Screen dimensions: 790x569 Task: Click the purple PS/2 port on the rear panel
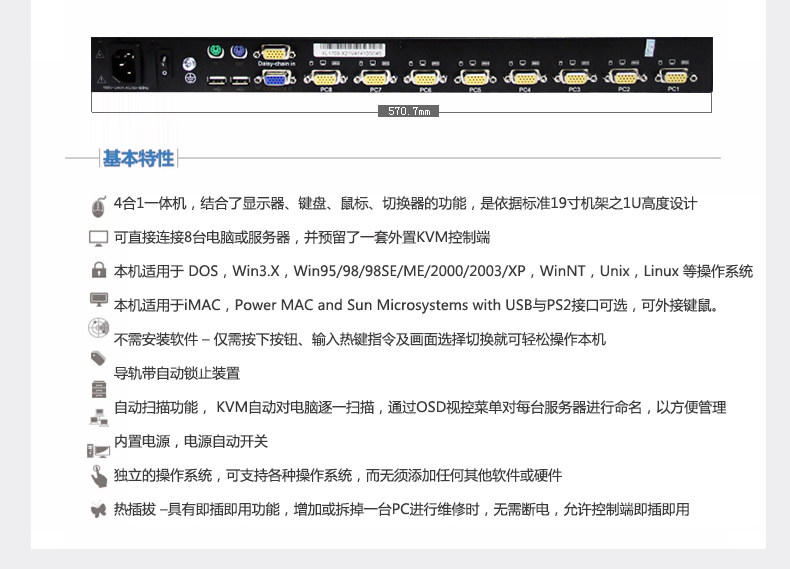pyautogui.click(x=239, y=51)
